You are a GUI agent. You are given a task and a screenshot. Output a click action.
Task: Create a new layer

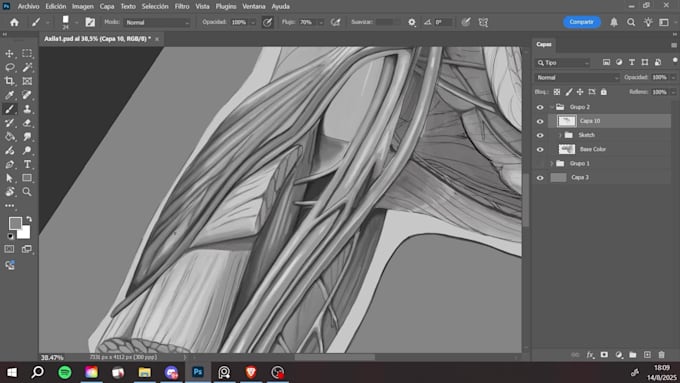647,355
